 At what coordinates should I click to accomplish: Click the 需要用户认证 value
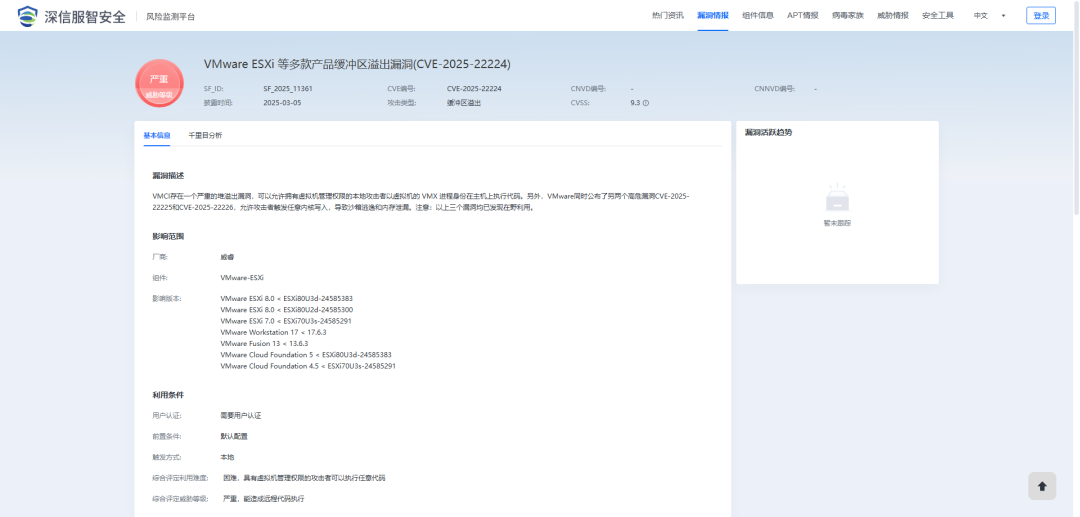[x=240, y=416]
